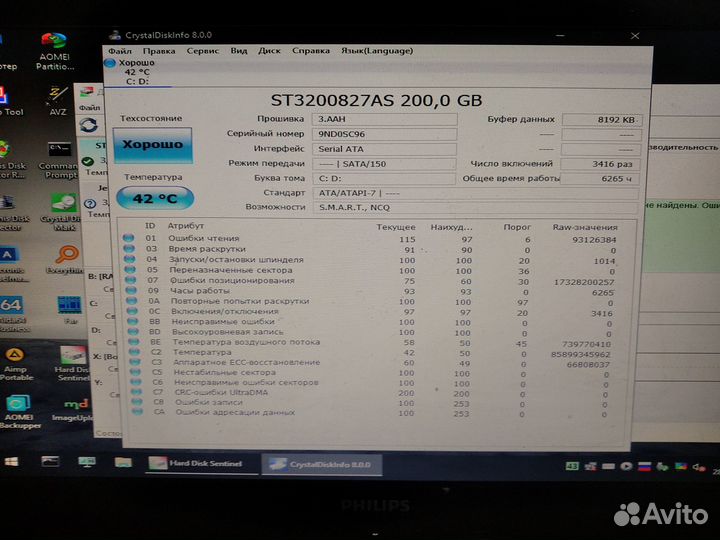Click the Текущее column header

(x=396, y=227)
